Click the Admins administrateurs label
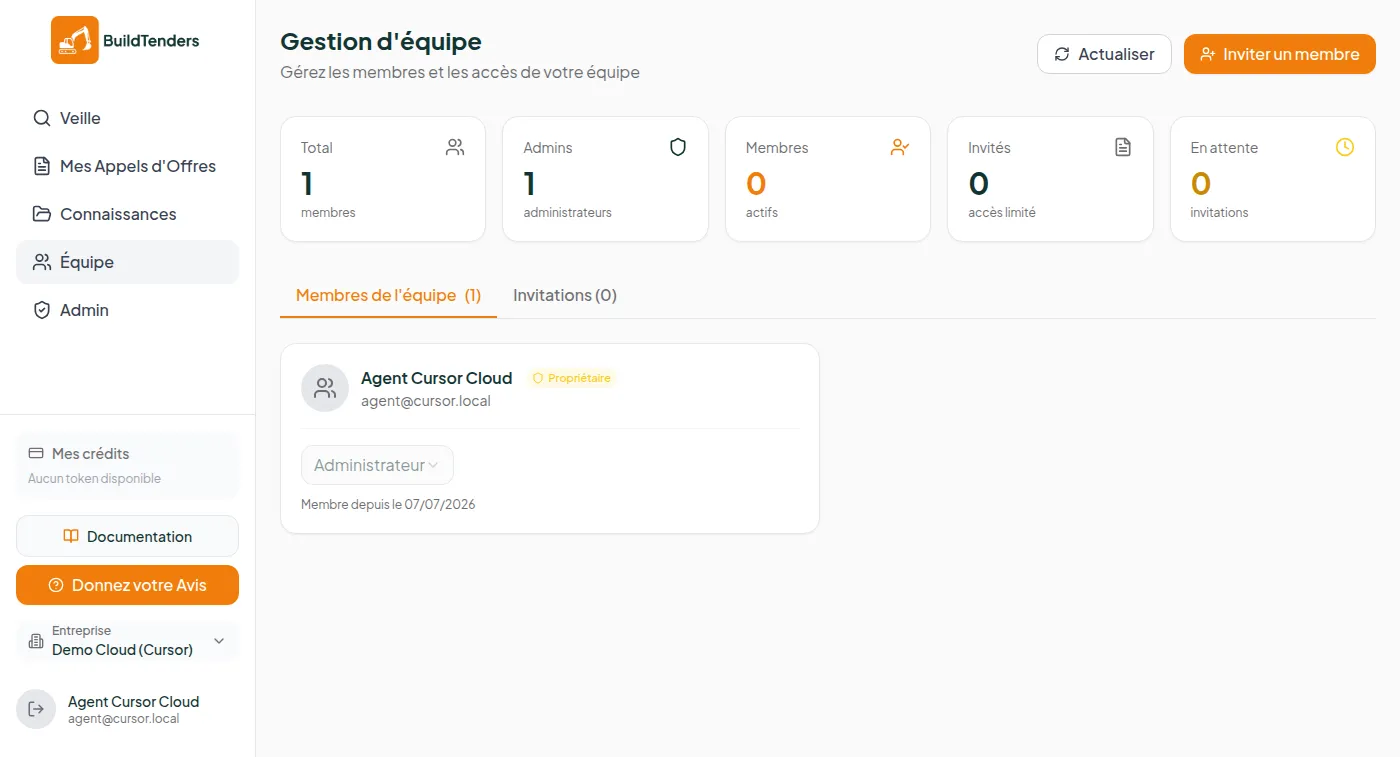The height and width of the screenshot is (757, 1400). click(x=568, y=212)
